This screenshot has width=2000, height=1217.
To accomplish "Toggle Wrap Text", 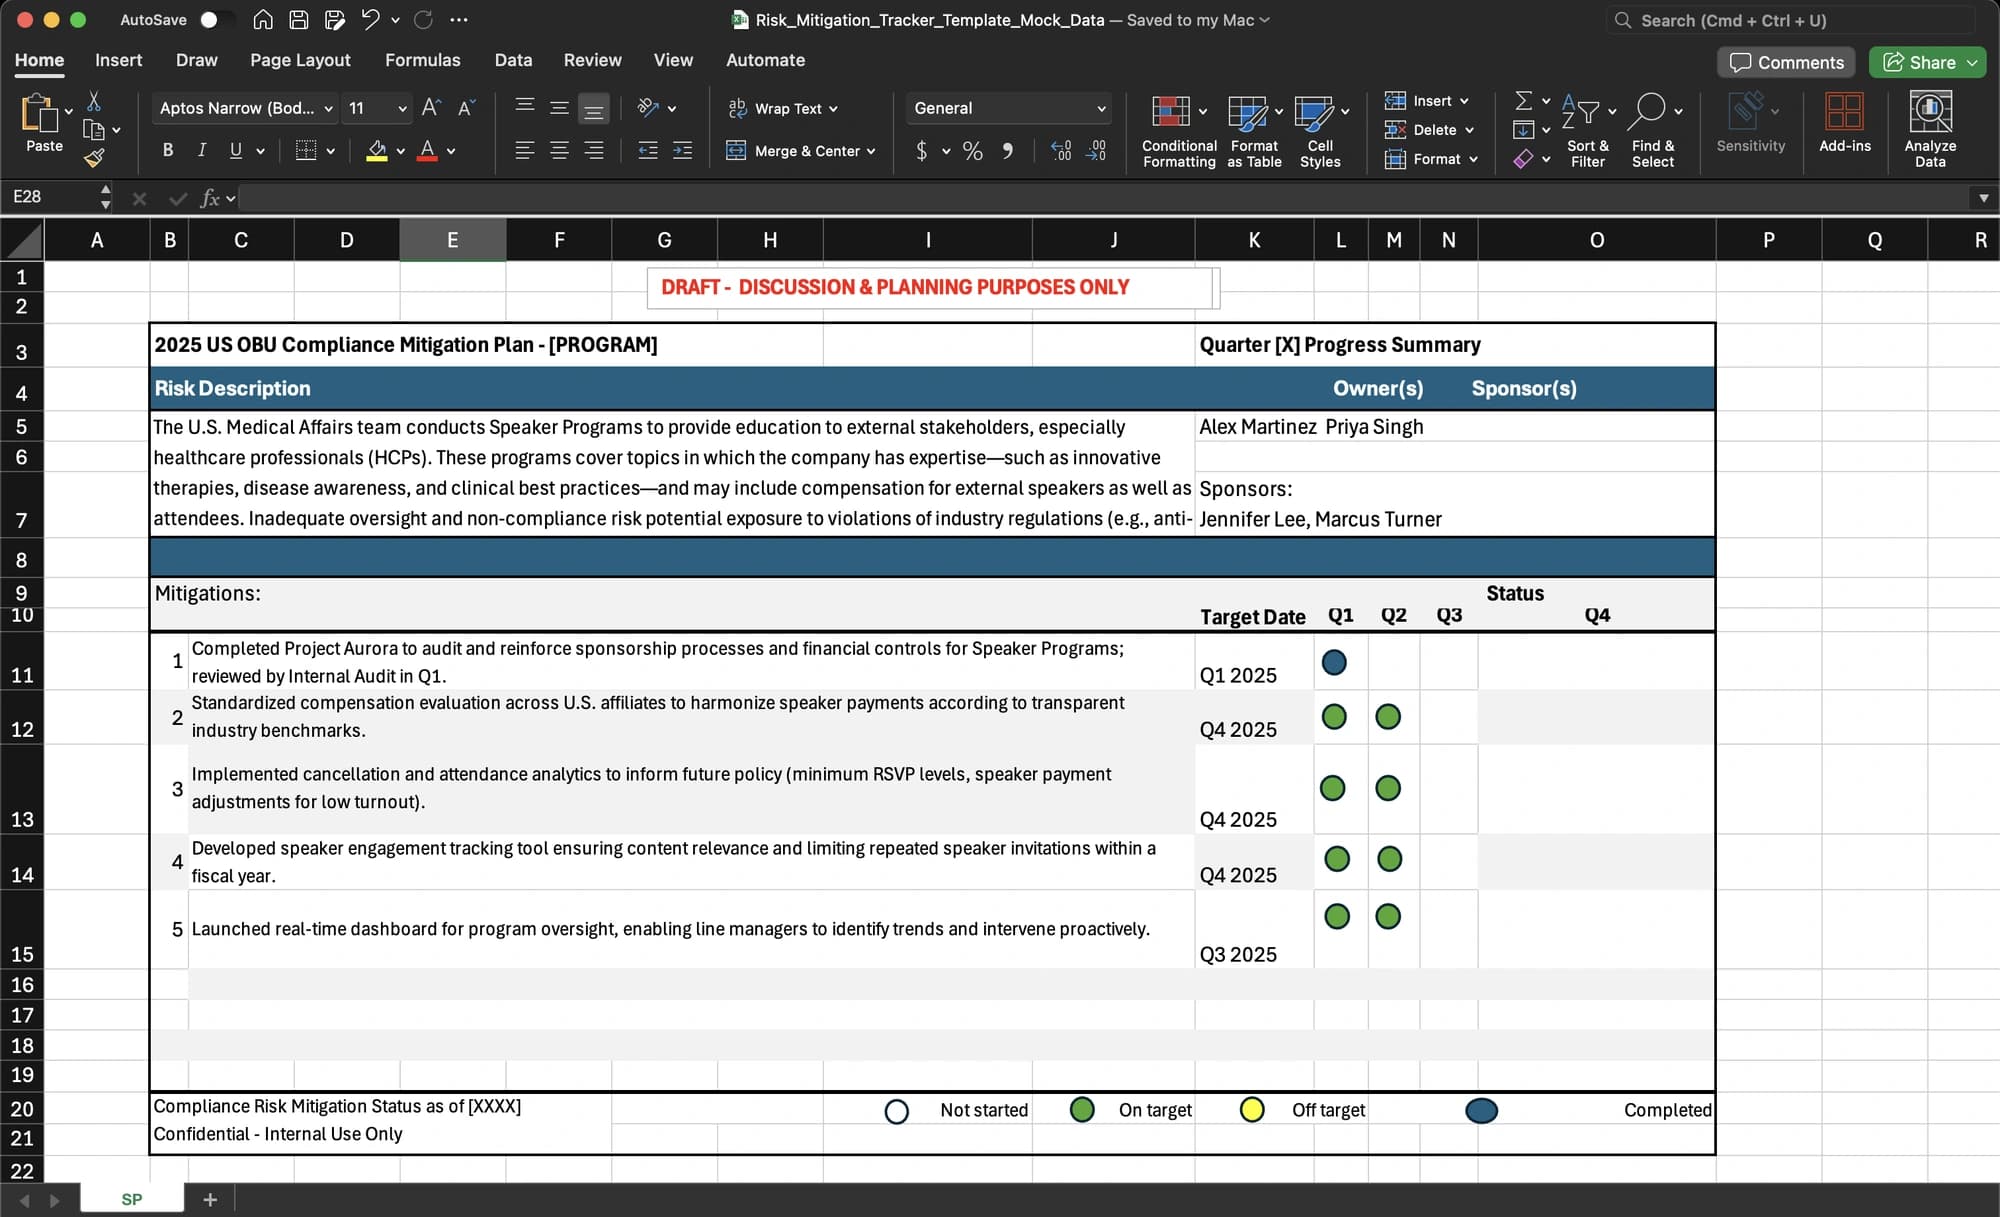I will pos(784,108).
